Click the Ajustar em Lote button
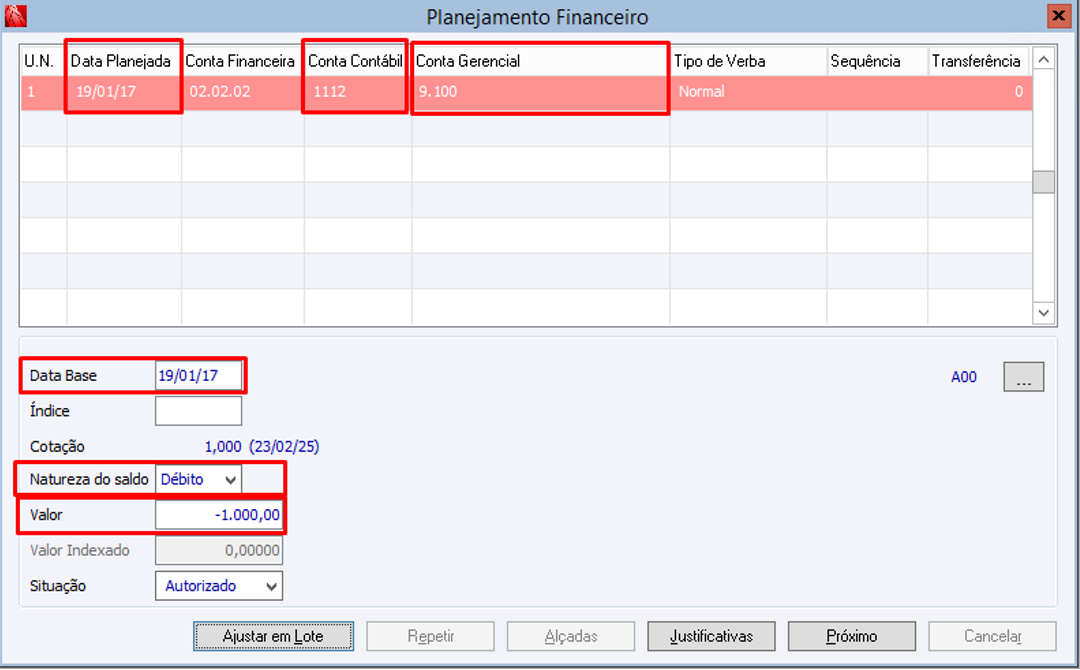The image size is (1080, 670). (x=273, y=636)
